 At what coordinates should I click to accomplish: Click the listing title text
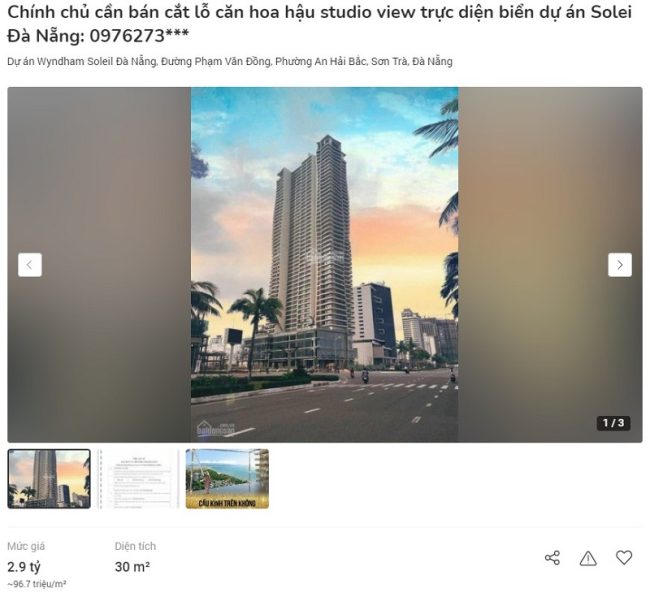tap(320, 24)
